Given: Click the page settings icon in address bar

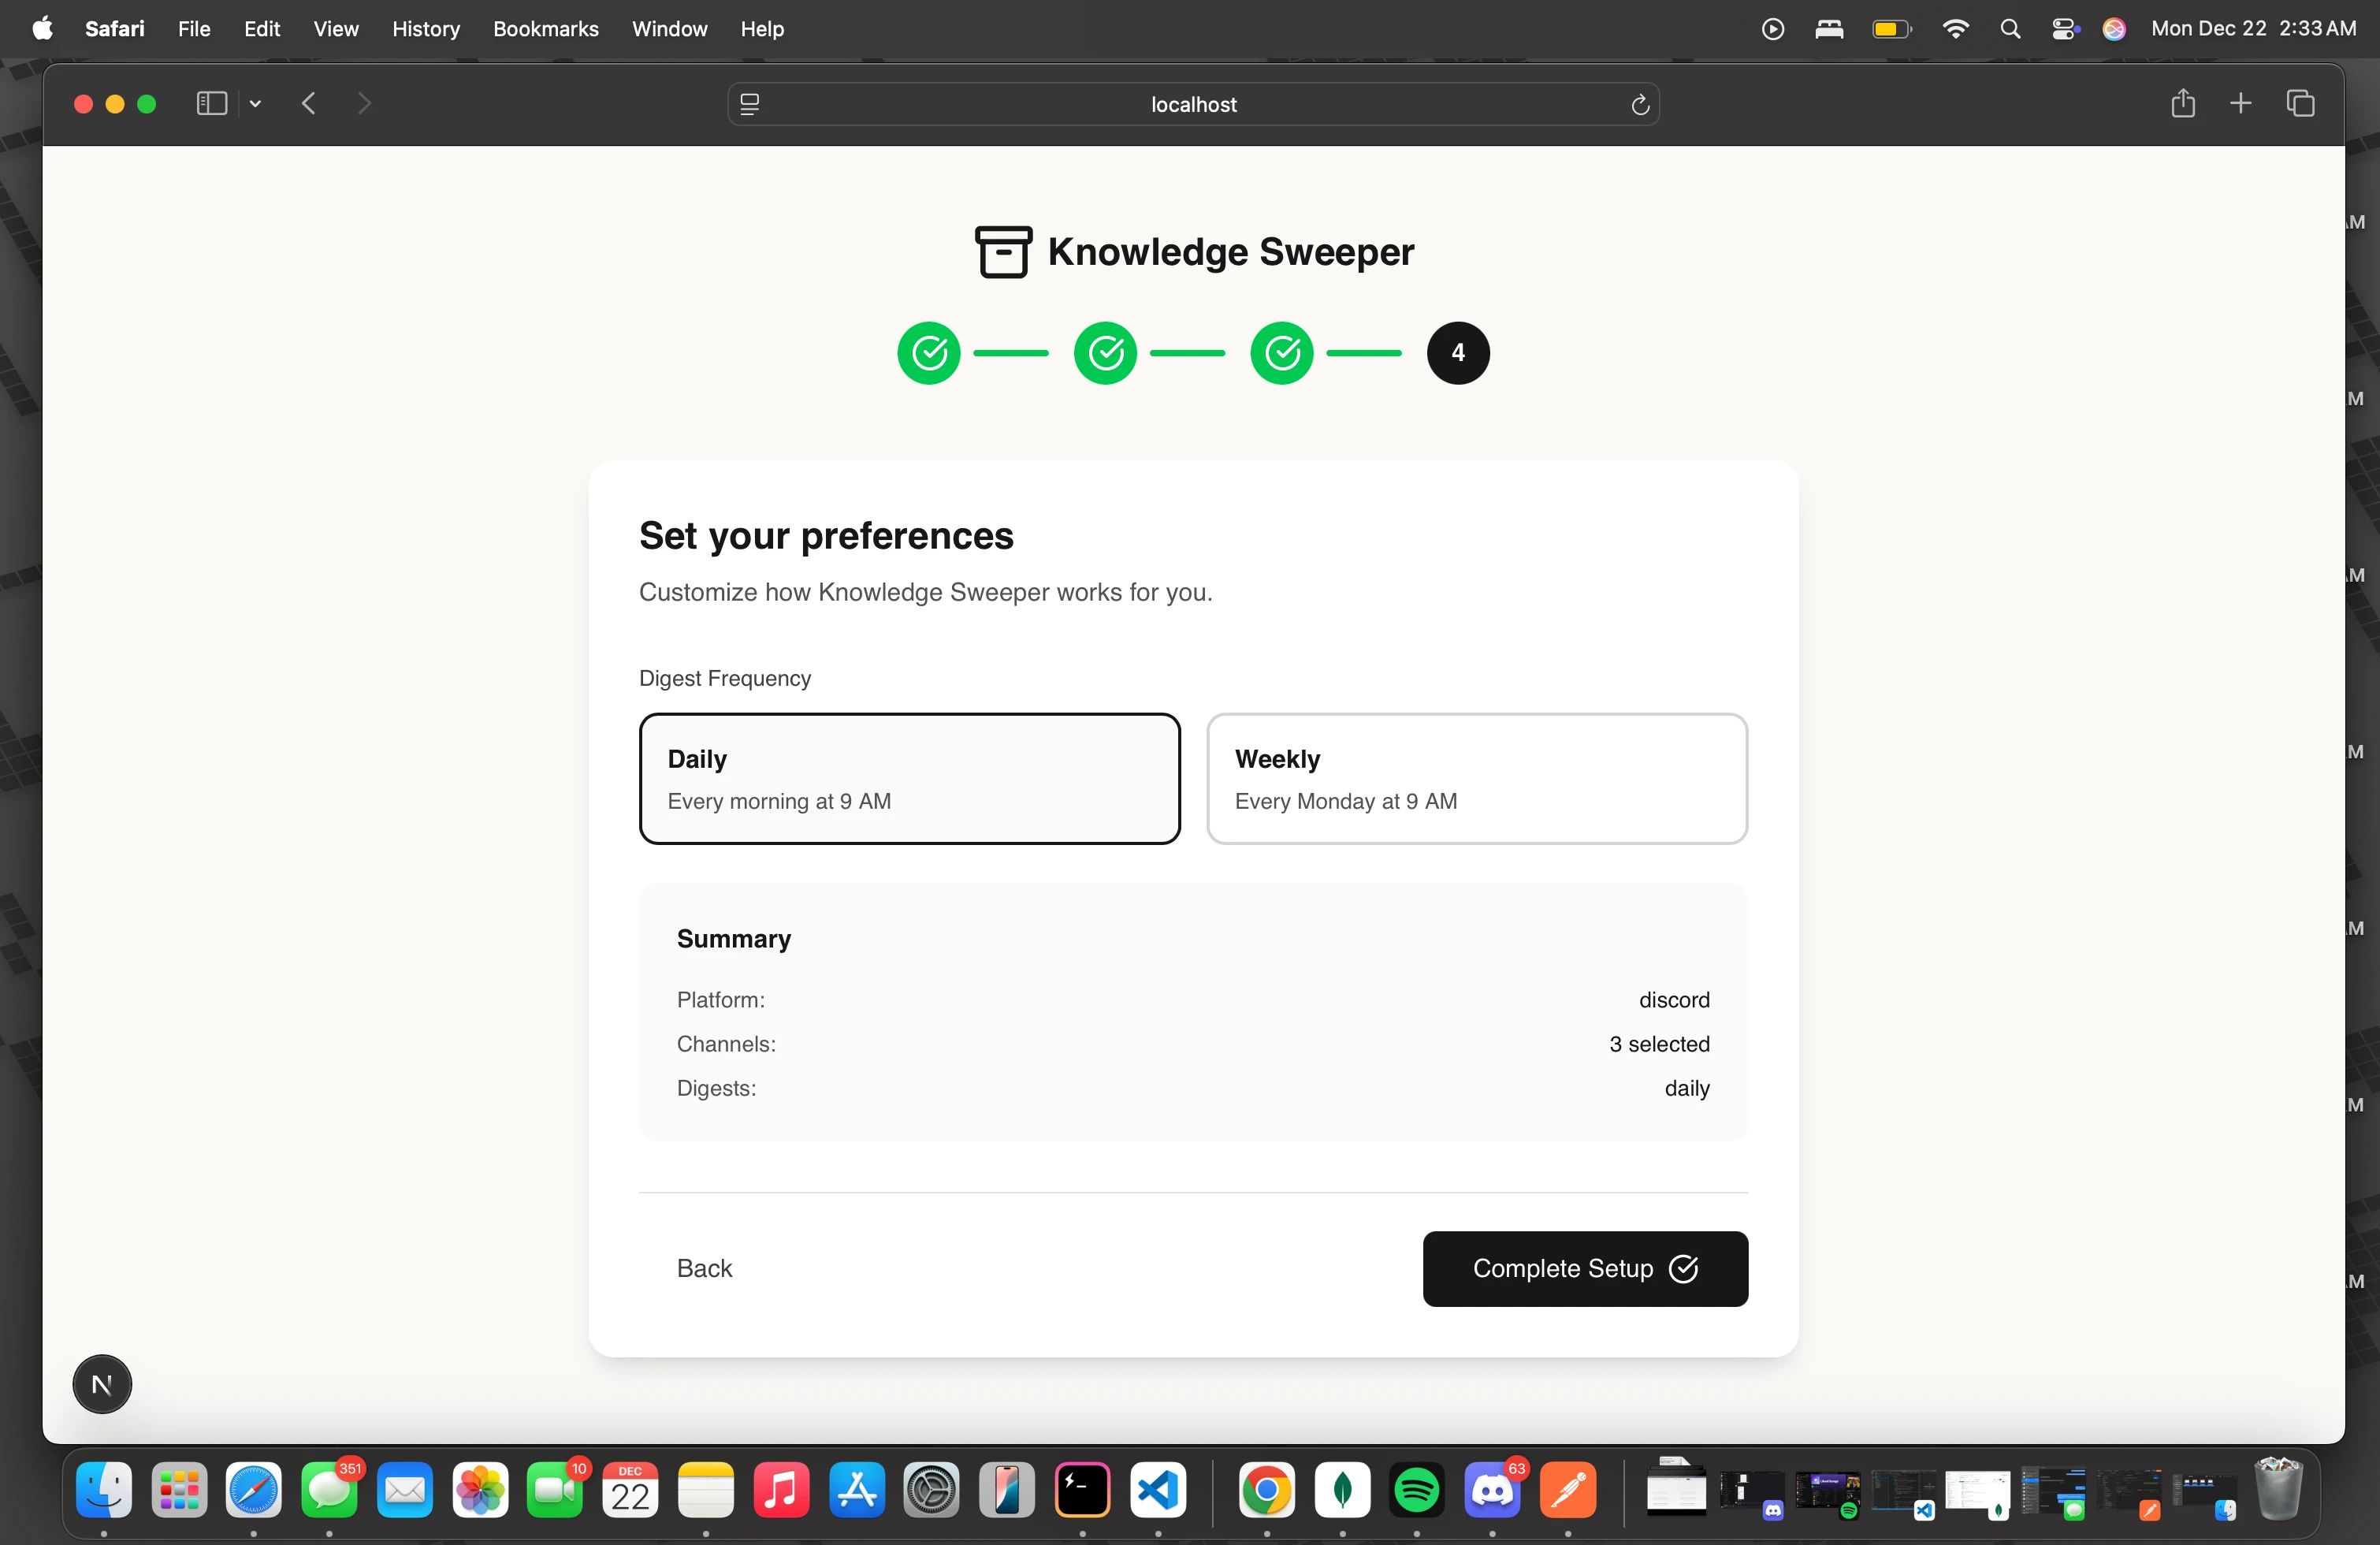Looking at the screenshot, I should point(750,105).
